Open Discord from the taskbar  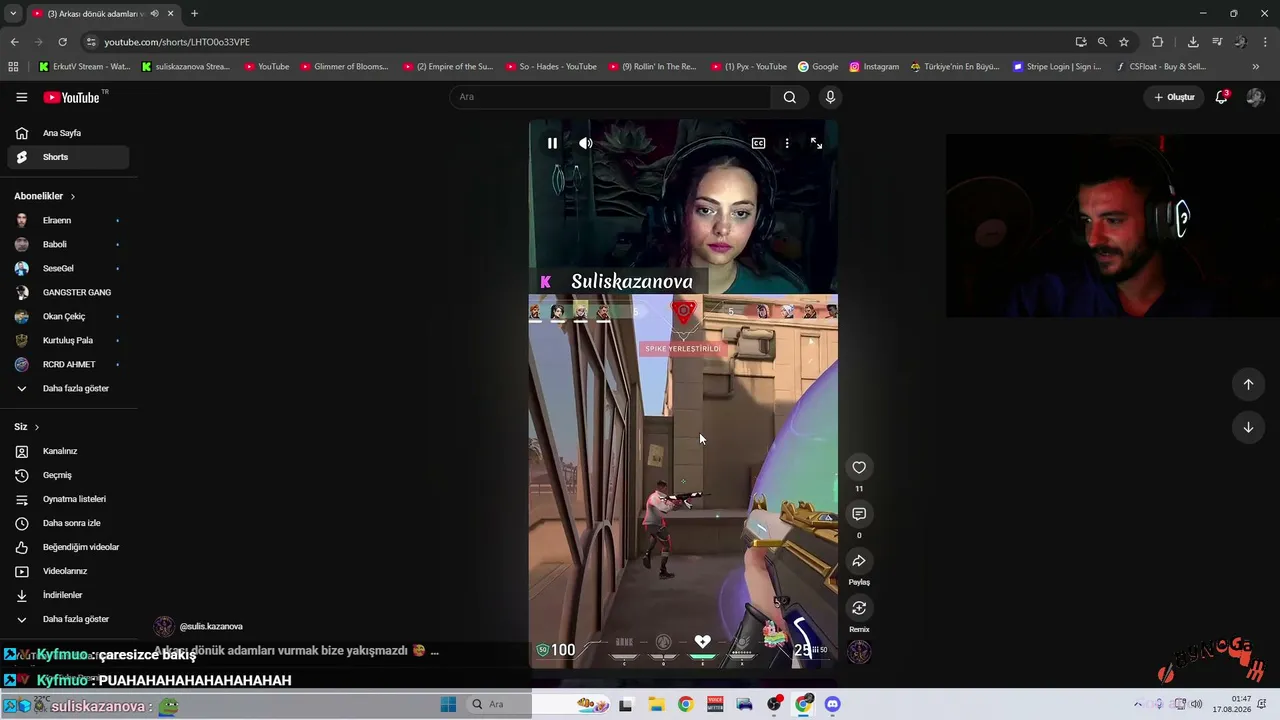833,704
